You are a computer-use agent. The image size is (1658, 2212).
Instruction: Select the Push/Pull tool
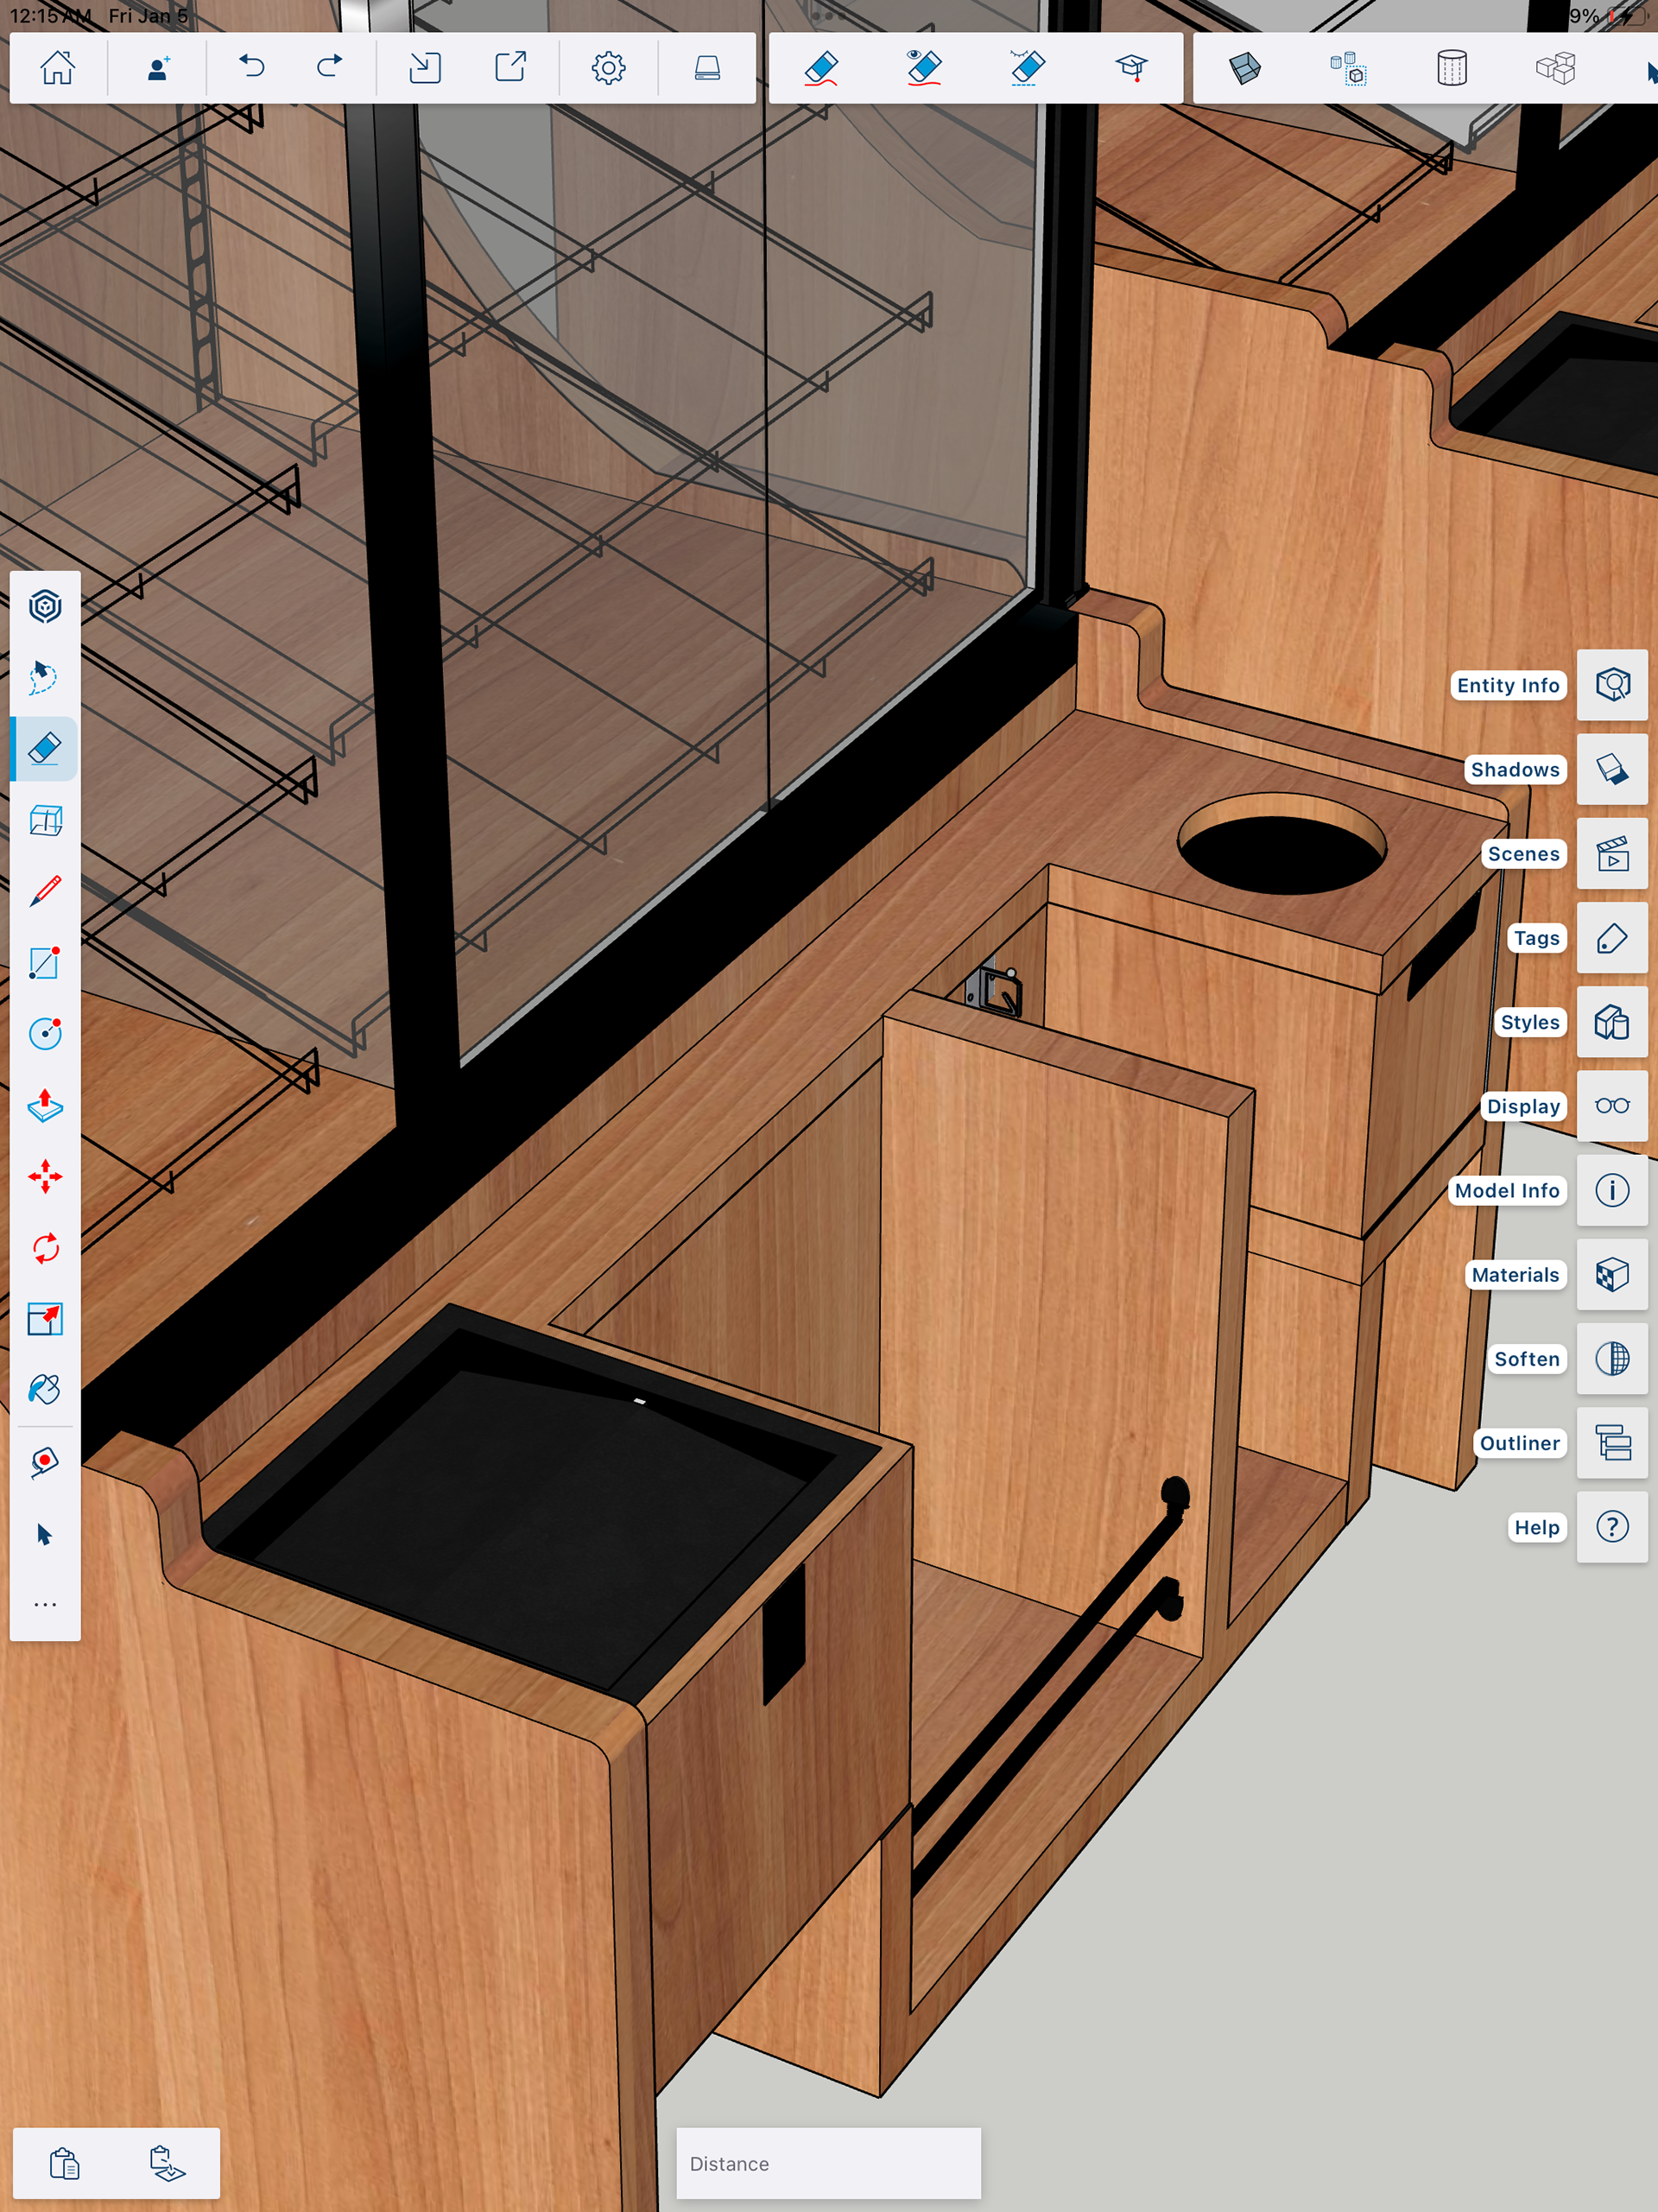(x=45, y=1105)
